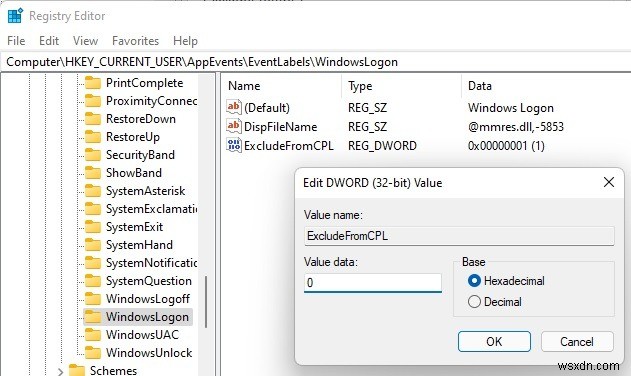This screenshot has width=631, height=376.
Task: Select the WindowsUnlock folder icon
Action: pos(93,353)
